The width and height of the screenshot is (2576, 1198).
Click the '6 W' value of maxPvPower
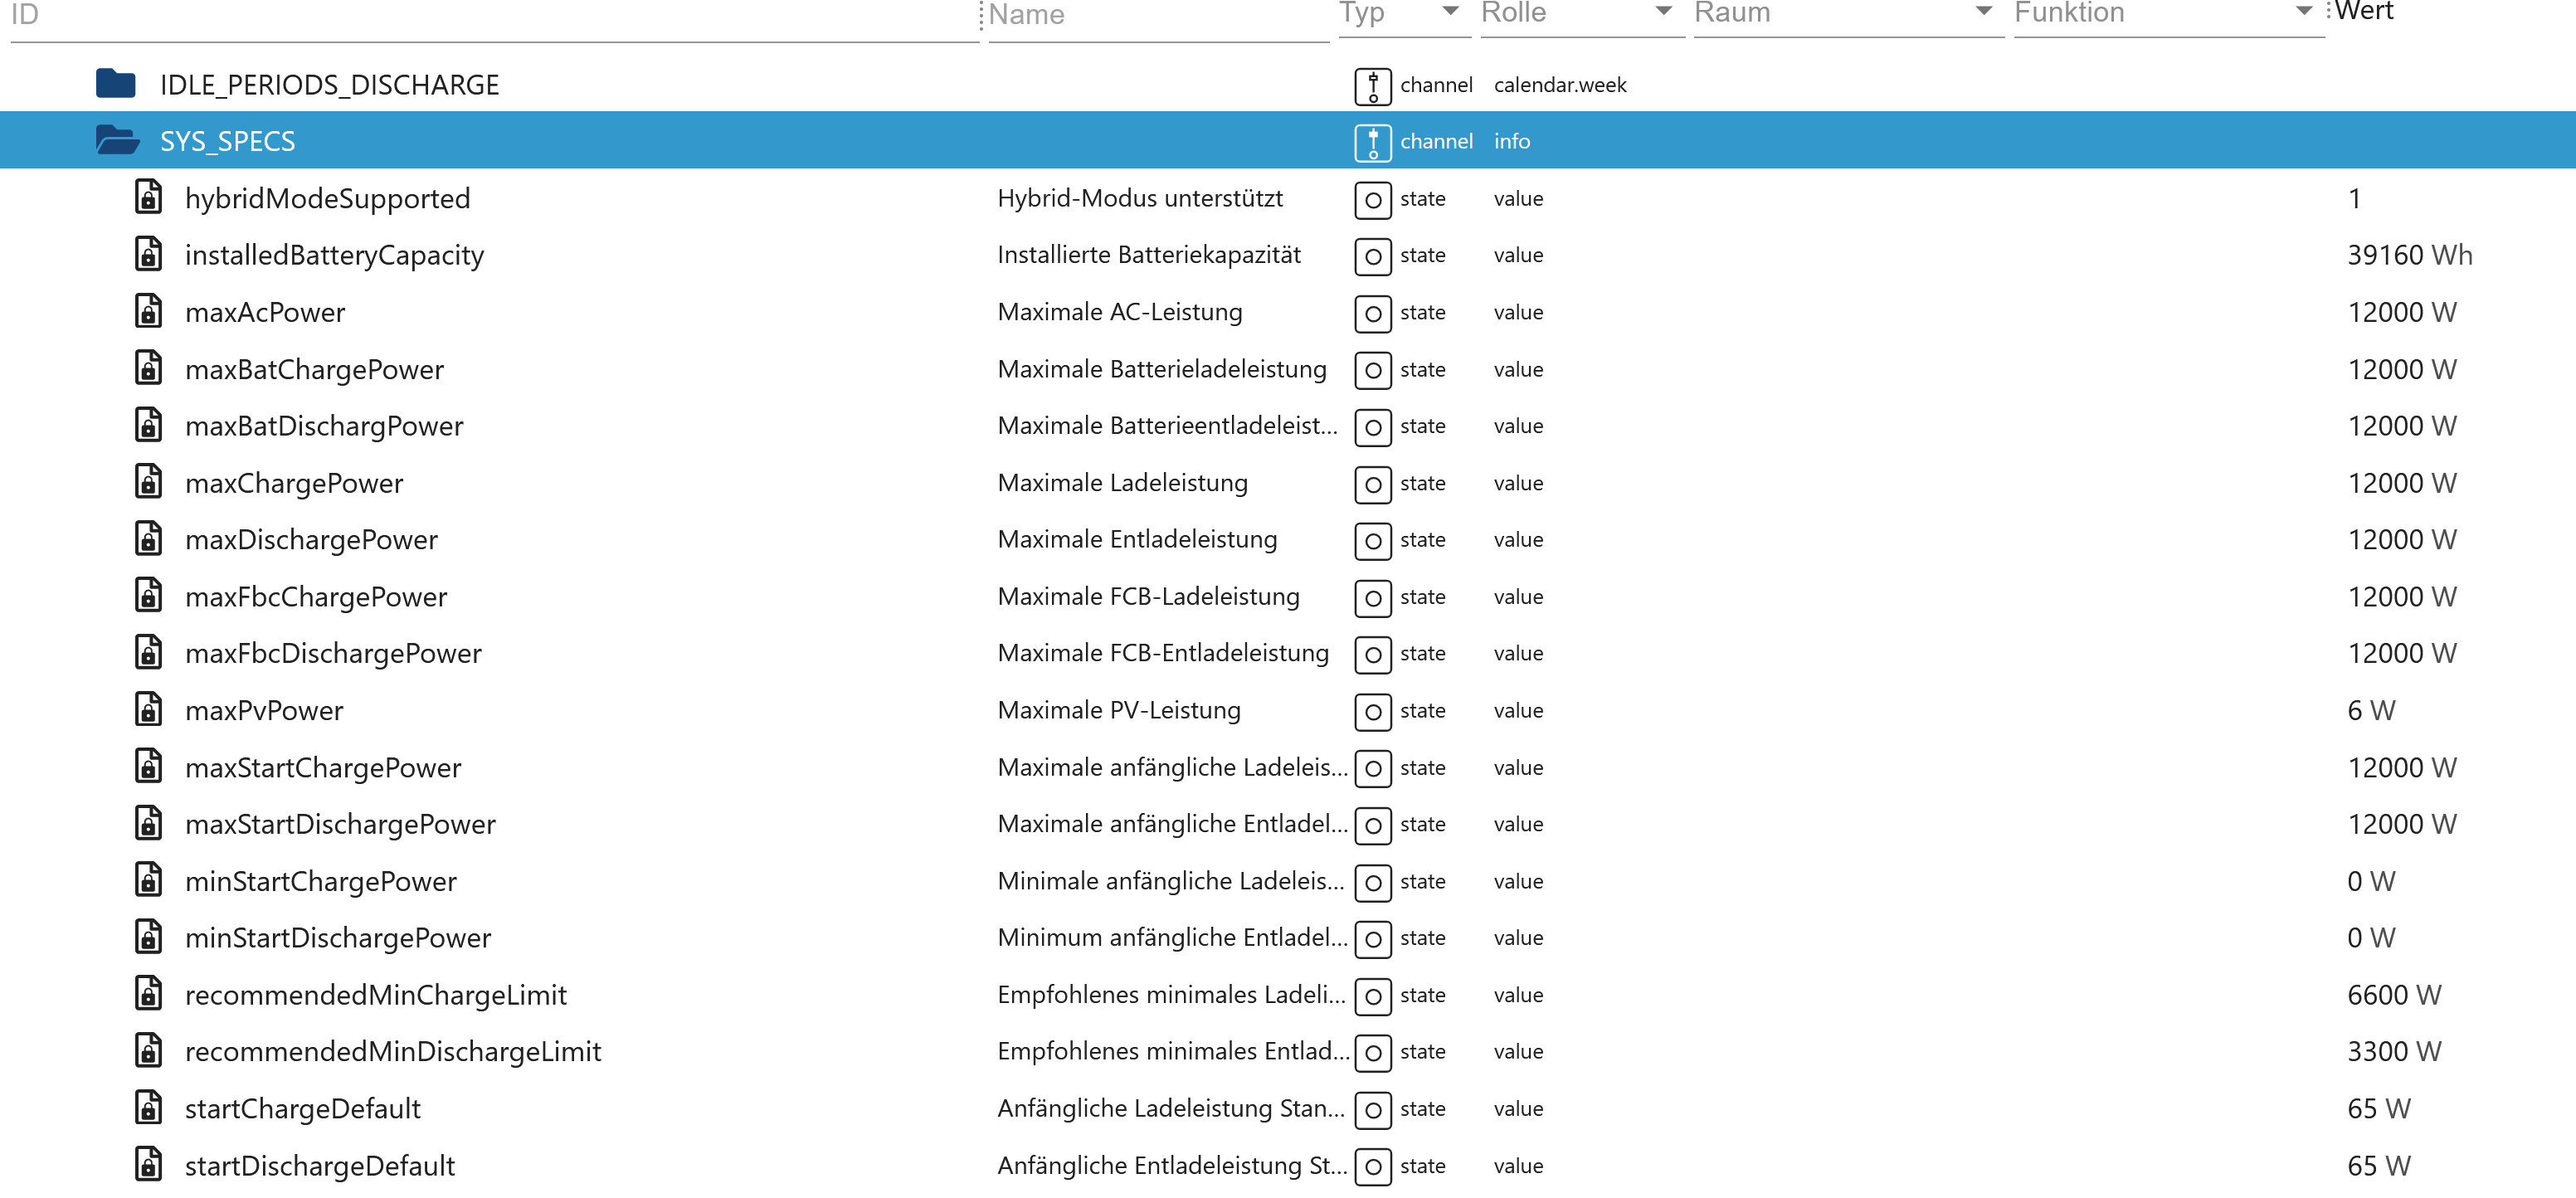coord(2371,710)
